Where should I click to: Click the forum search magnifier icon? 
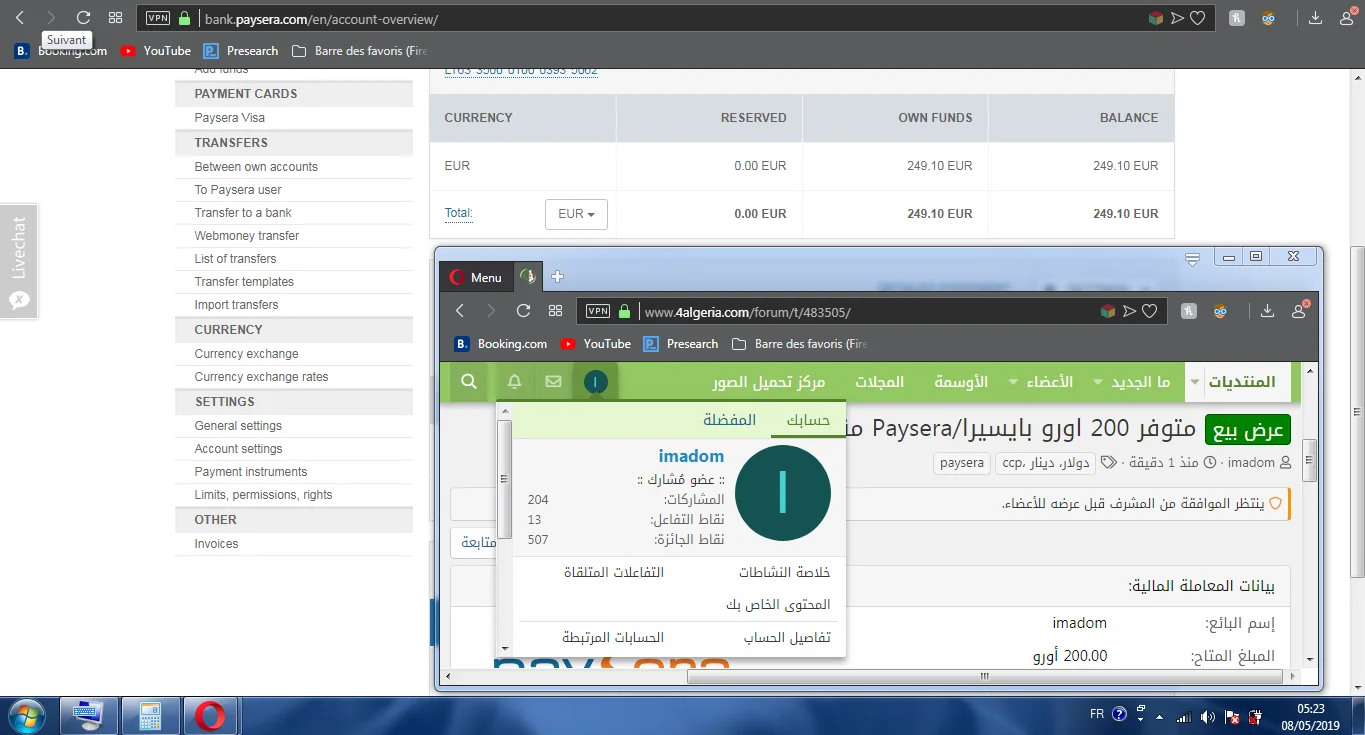point(468,381)
